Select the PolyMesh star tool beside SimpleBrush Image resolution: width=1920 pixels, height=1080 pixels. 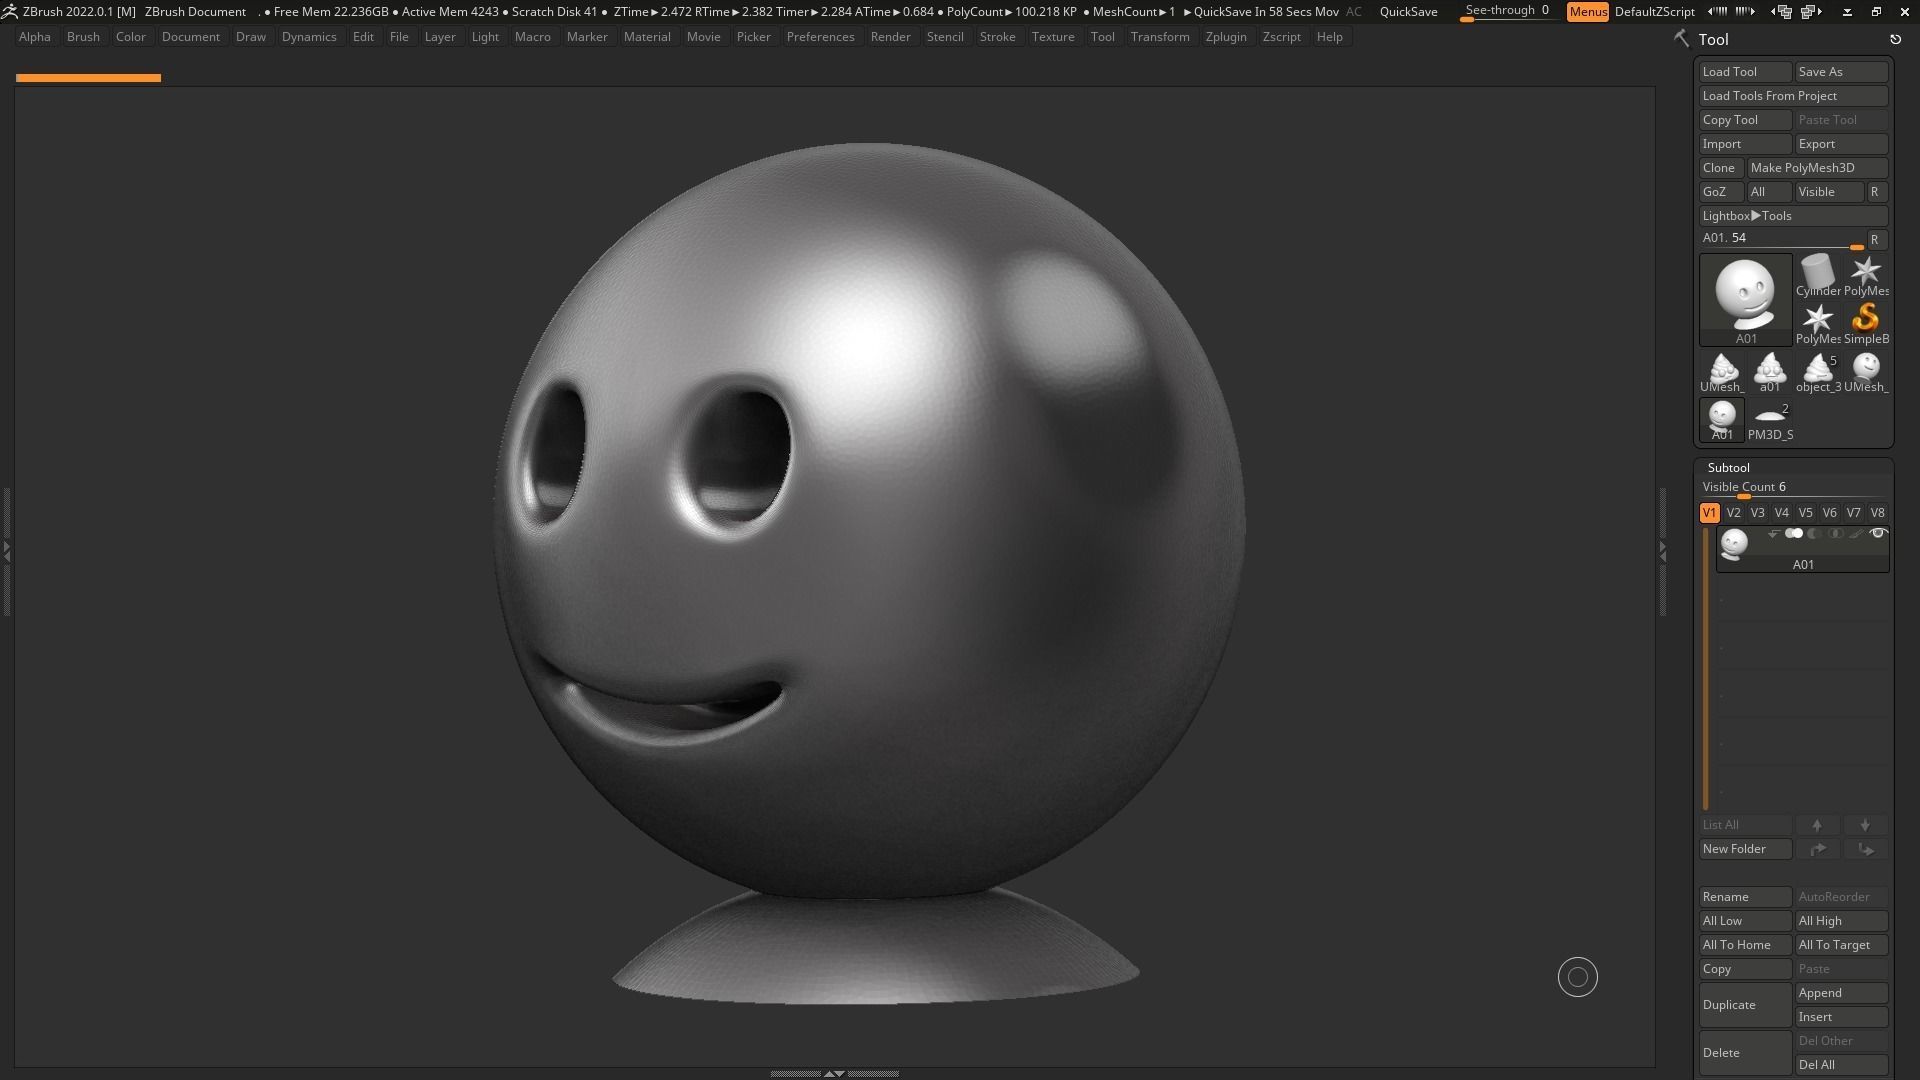click(1817, 323)
